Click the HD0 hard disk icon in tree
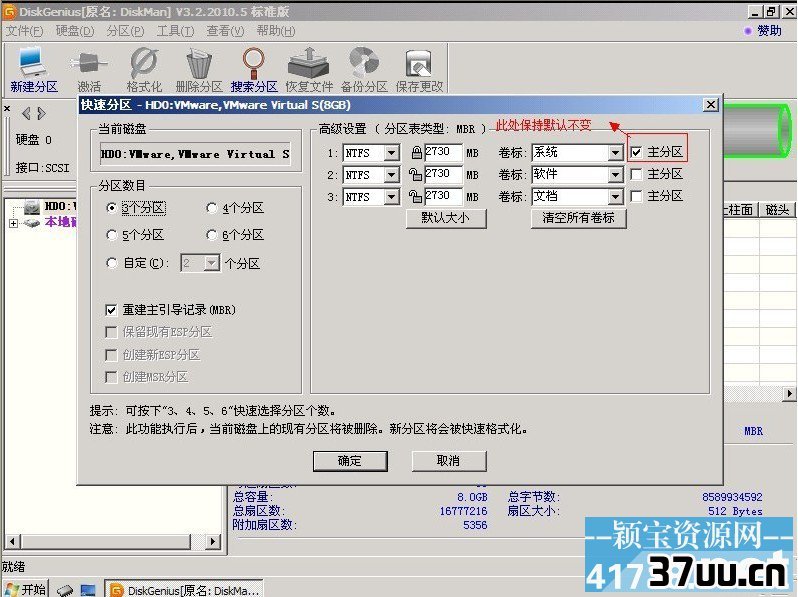The width and height of the screenshot is (798, 597). 32,207
